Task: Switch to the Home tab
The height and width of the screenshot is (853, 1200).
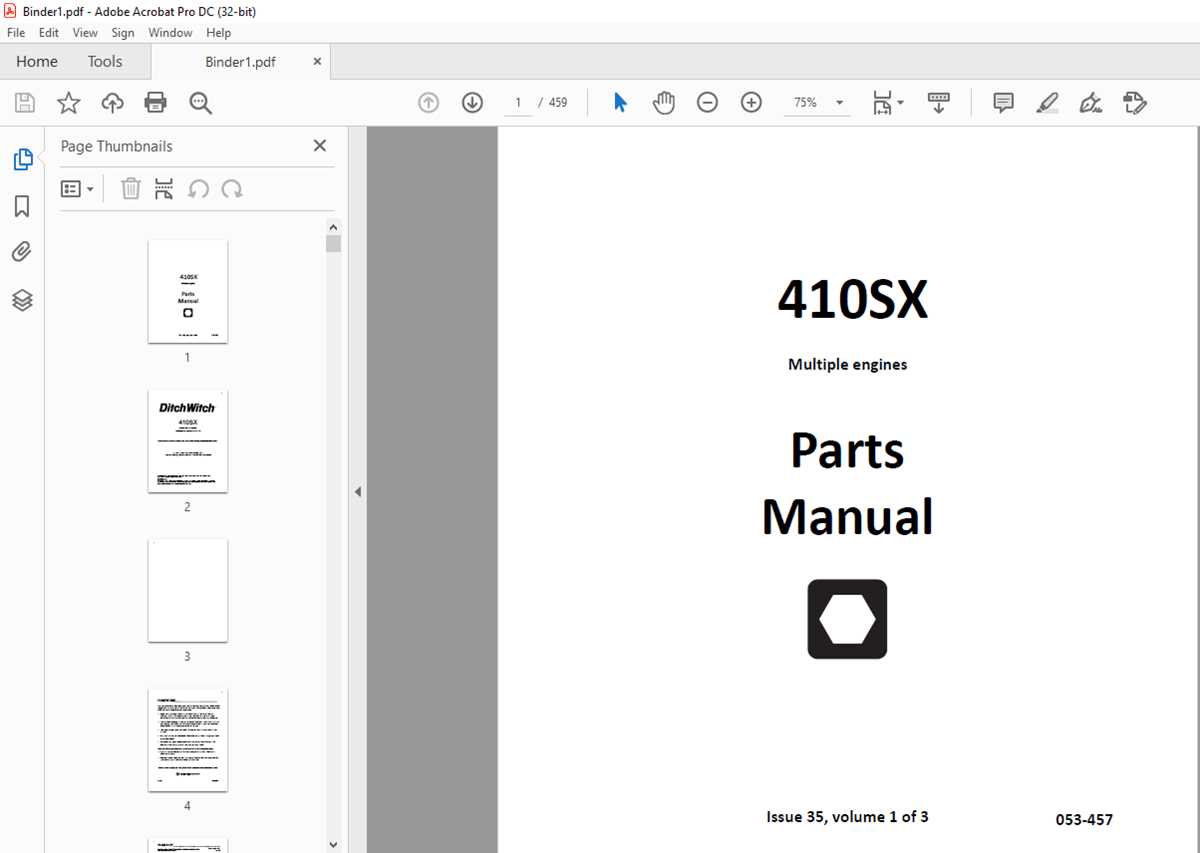Action: tap(37, 62)
